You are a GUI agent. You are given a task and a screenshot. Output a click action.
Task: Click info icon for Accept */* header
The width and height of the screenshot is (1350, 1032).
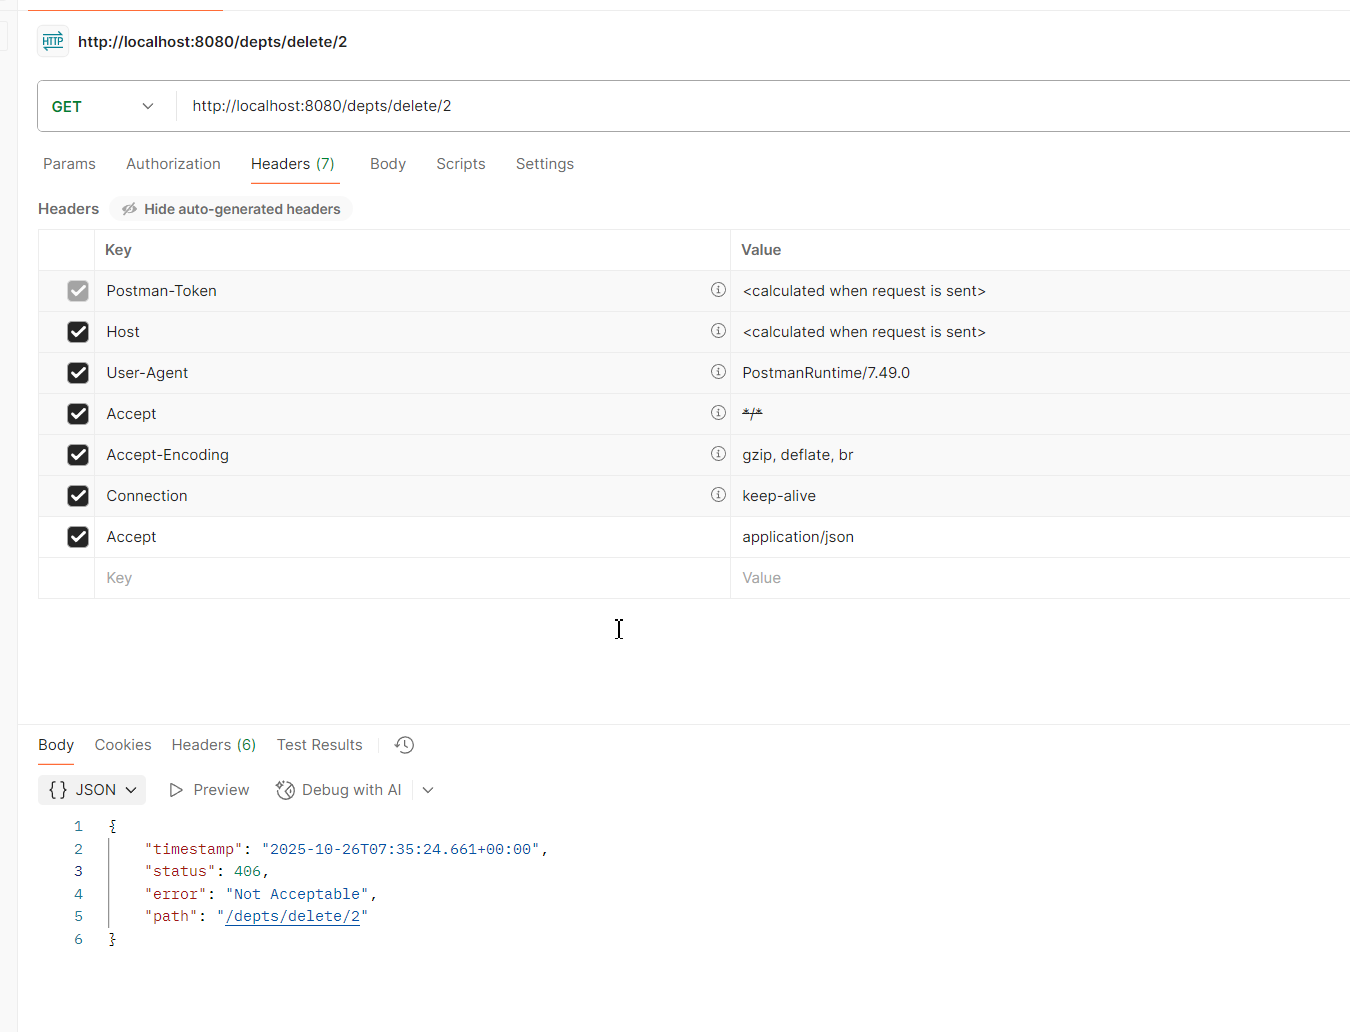(718, 413)
